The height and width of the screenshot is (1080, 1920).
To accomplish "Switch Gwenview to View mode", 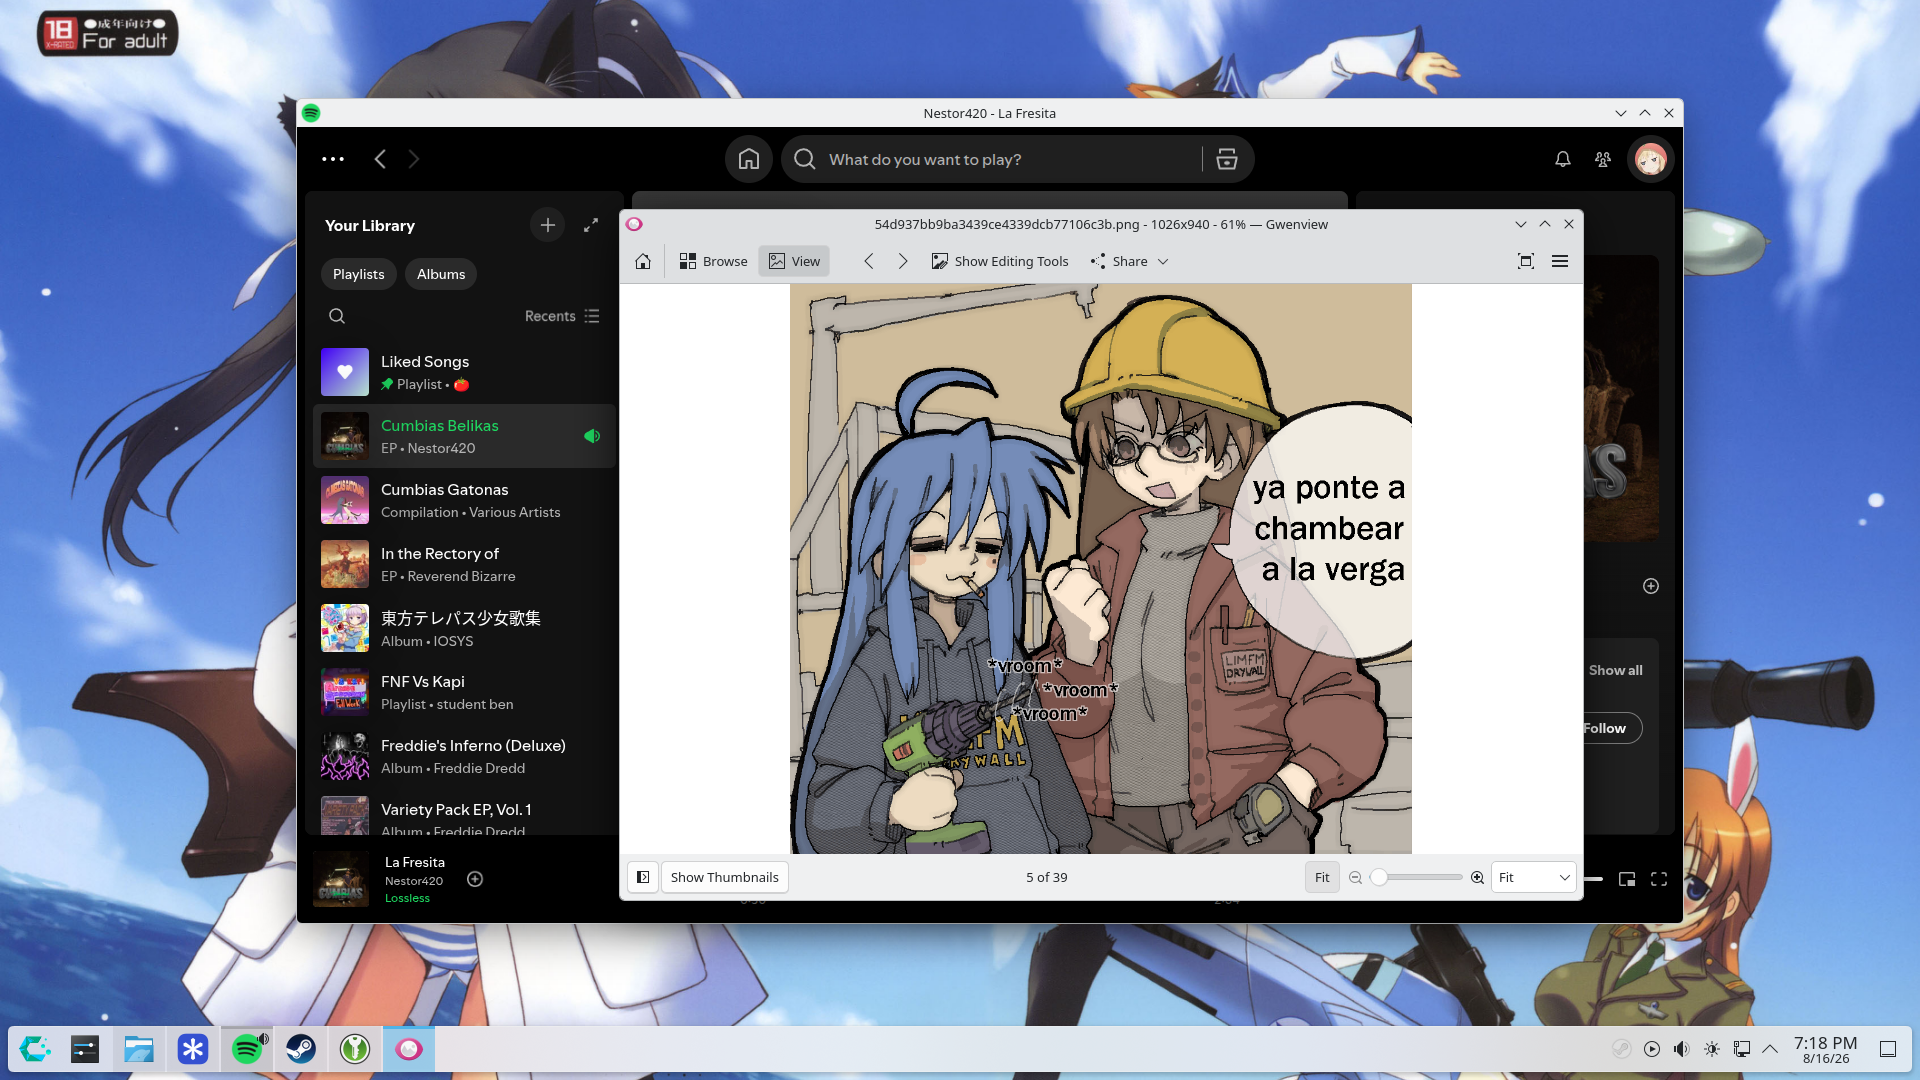I will 794,262.
